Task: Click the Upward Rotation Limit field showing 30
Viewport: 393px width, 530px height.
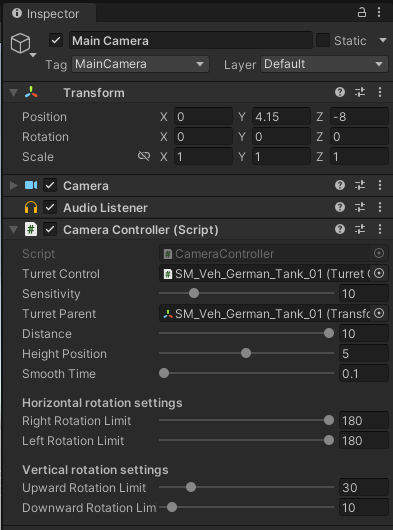Action: pyautogui.click(x=364, y=487)
